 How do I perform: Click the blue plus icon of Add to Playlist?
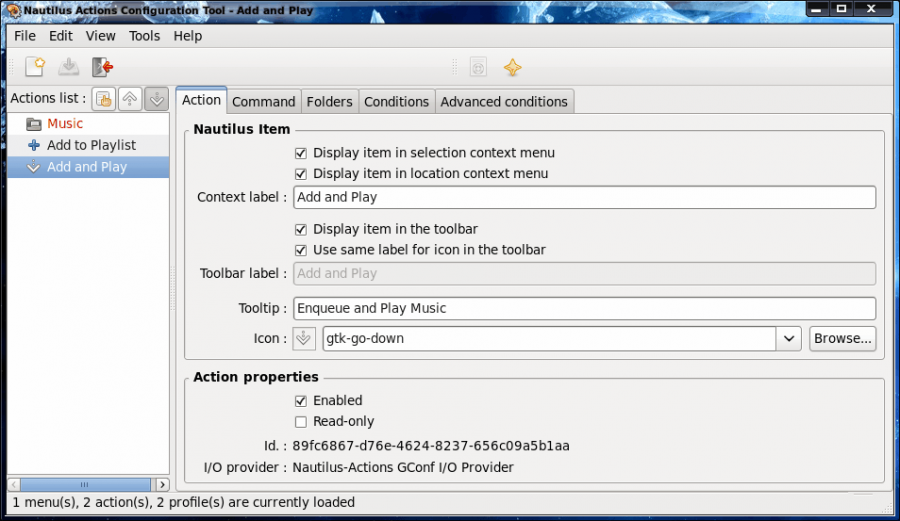point(34,145)
